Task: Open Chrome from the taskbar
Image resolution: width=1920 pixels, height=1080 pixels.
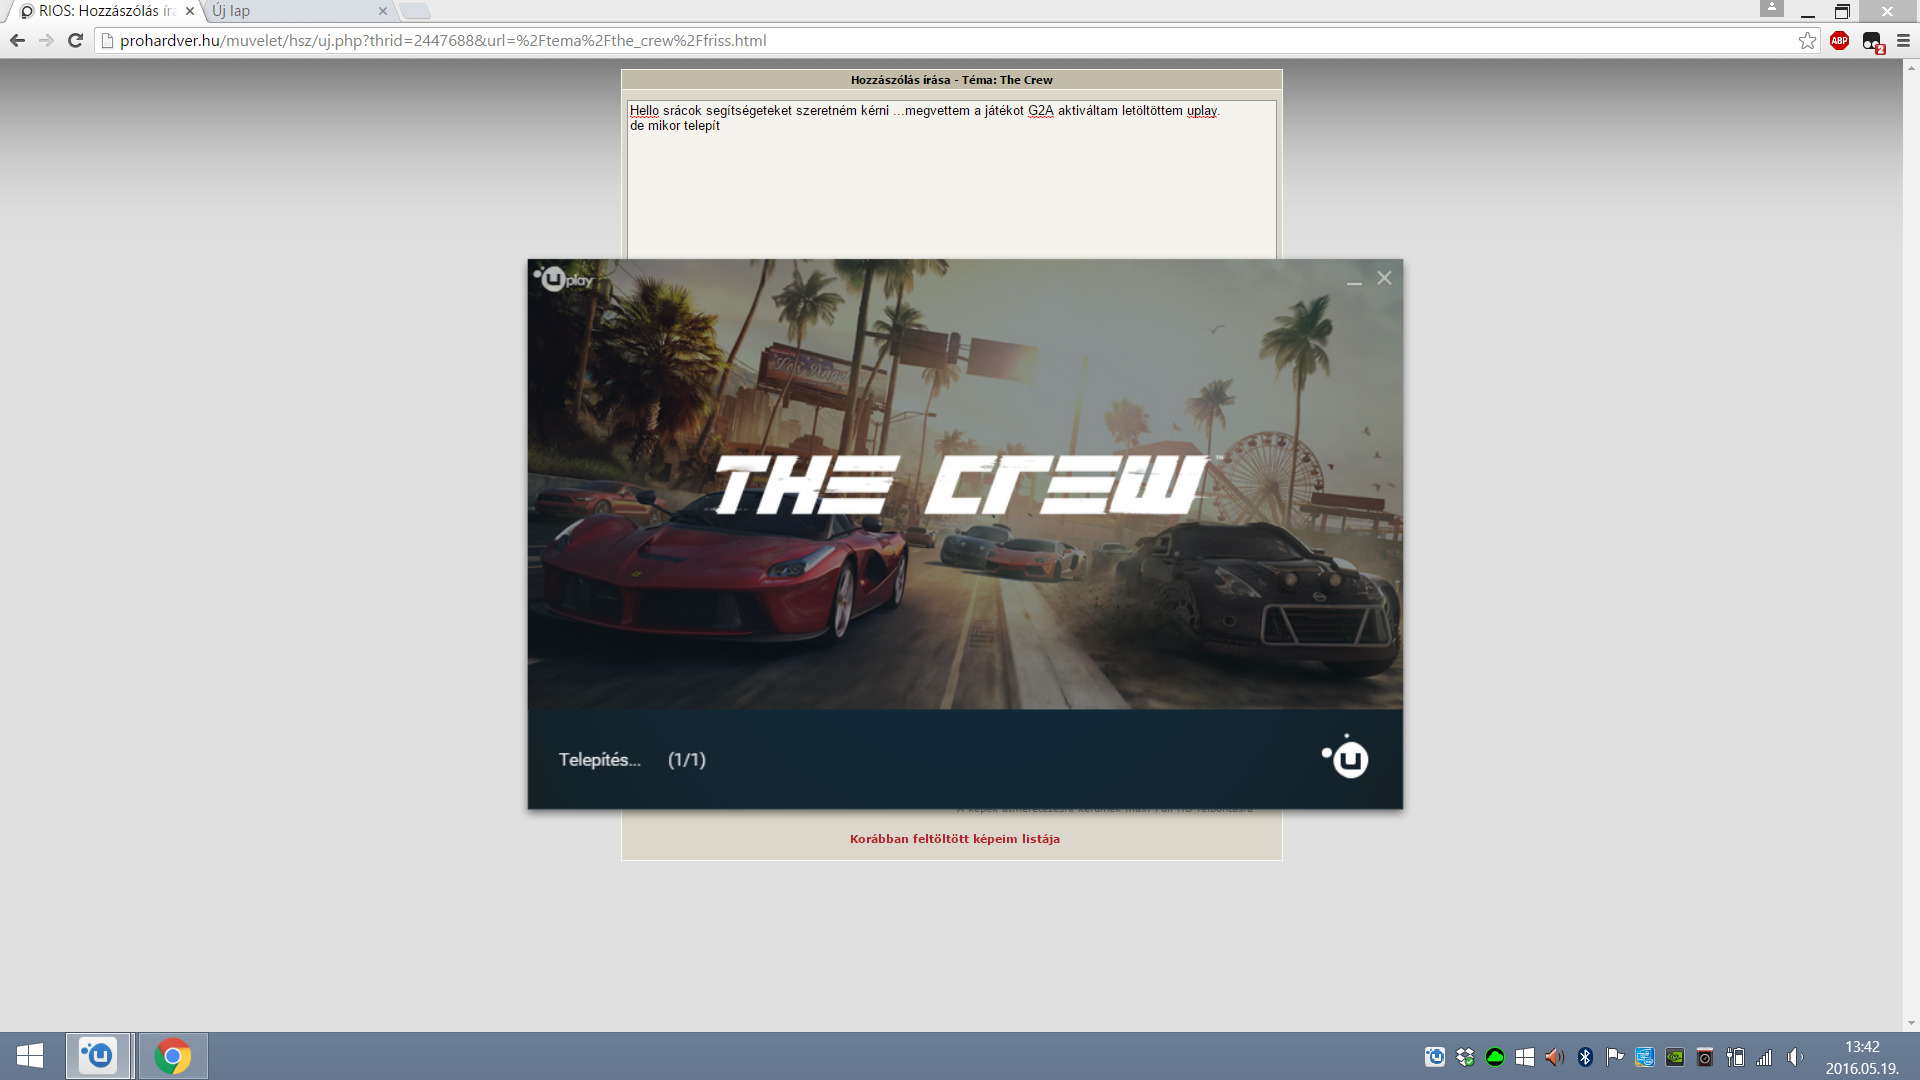Action: 173,1056
